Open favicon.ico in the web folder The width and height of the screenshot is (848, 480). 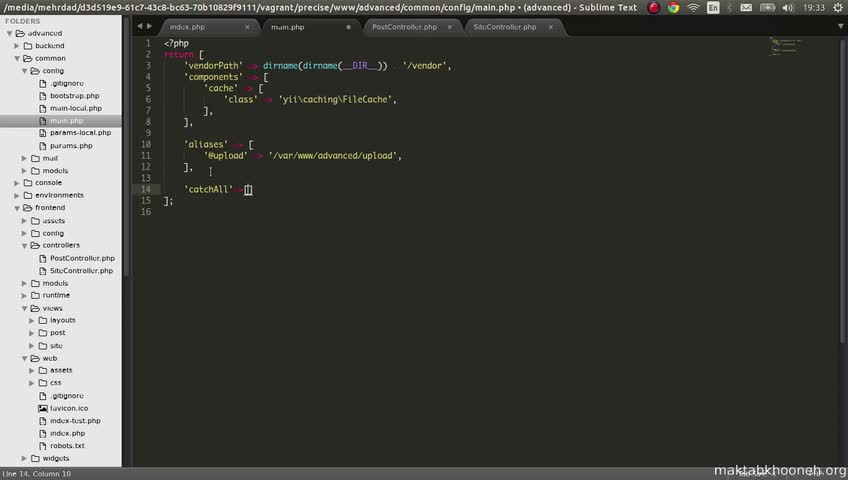pos(67,408)
